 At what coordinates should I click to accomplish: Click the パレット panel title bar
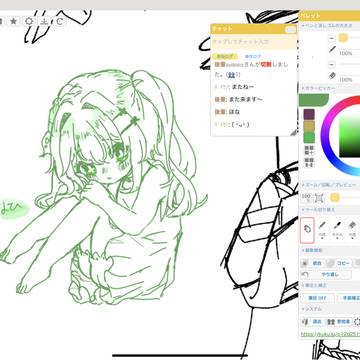click(x=330, y=16)
